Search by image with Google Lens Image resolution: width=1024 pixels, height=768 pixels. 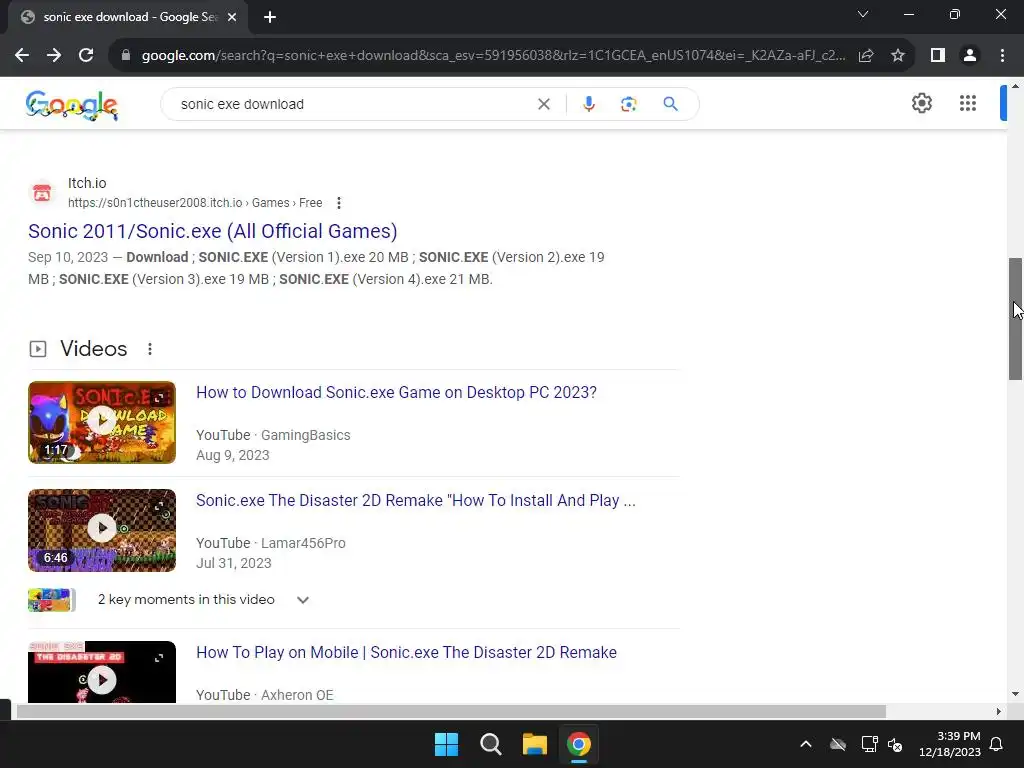[628, 104]
